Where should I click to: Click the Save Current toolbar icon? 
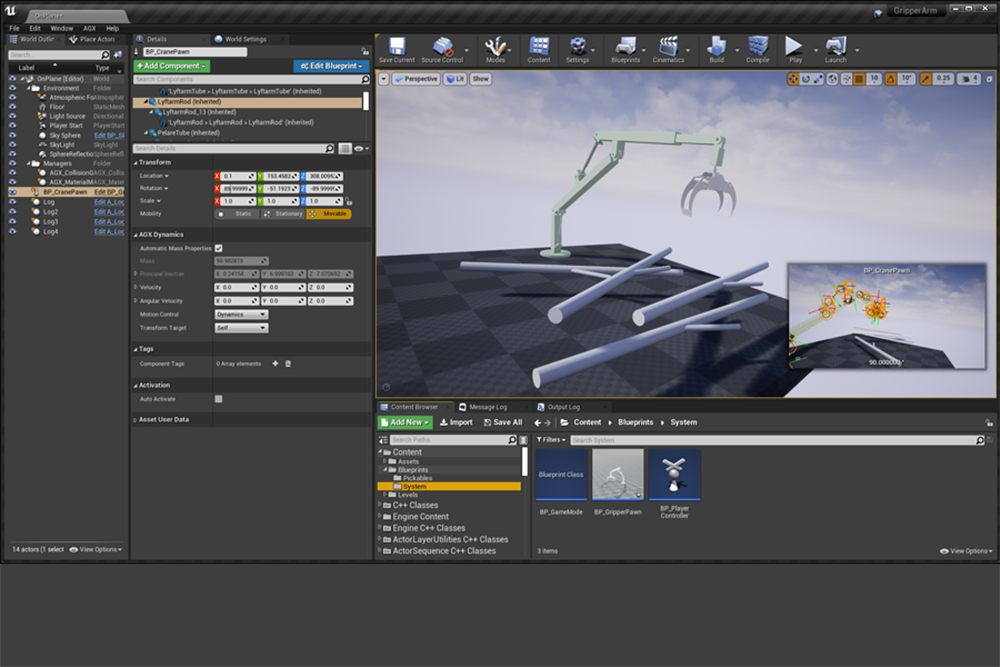(397, 50)
